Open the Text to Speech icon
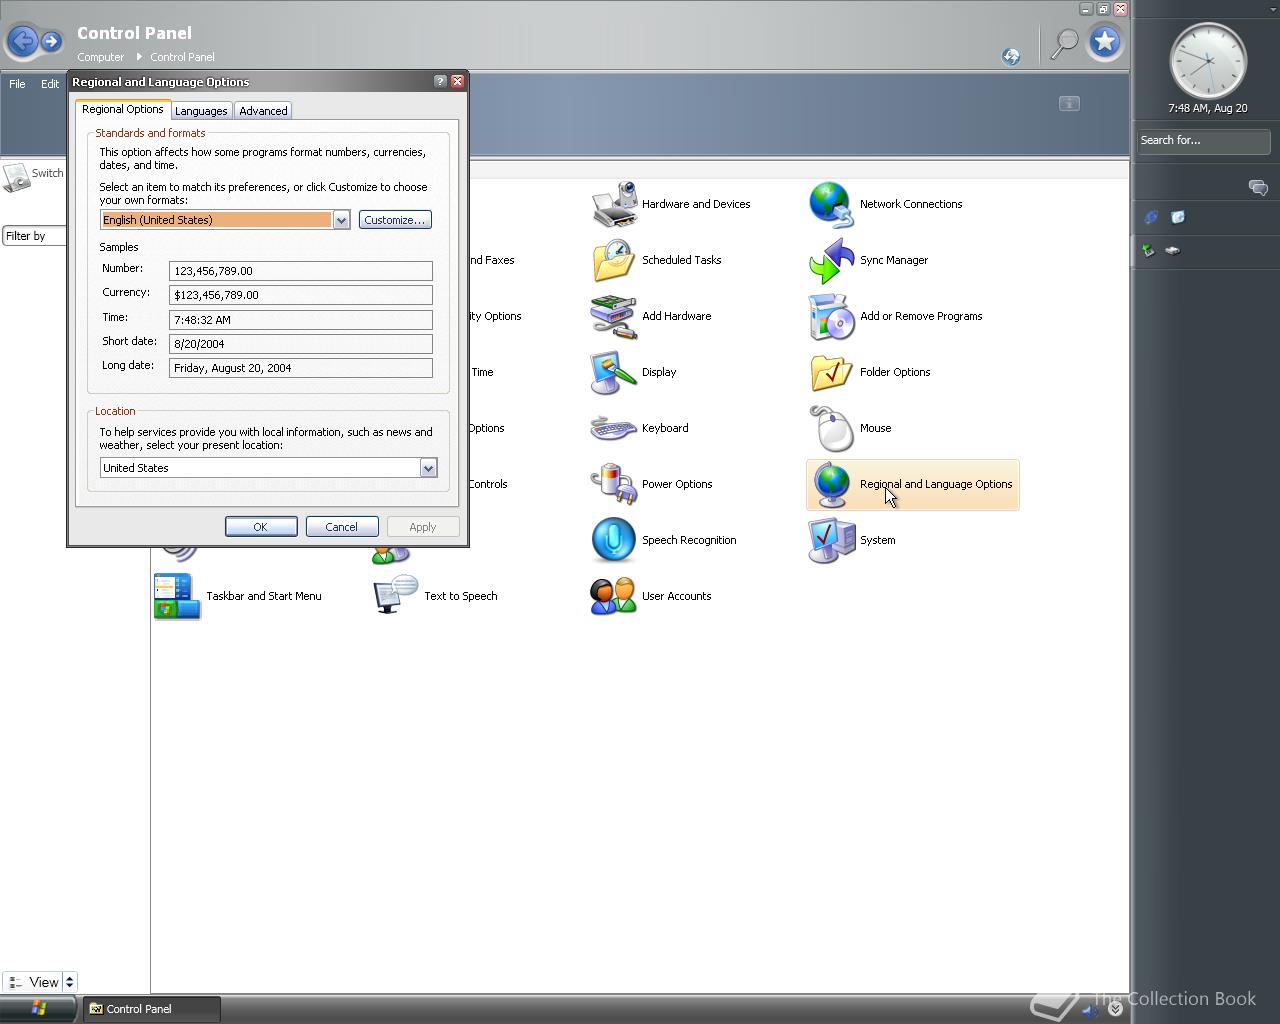Viewport: 1280px width, 1024px height. coord(396,596)
